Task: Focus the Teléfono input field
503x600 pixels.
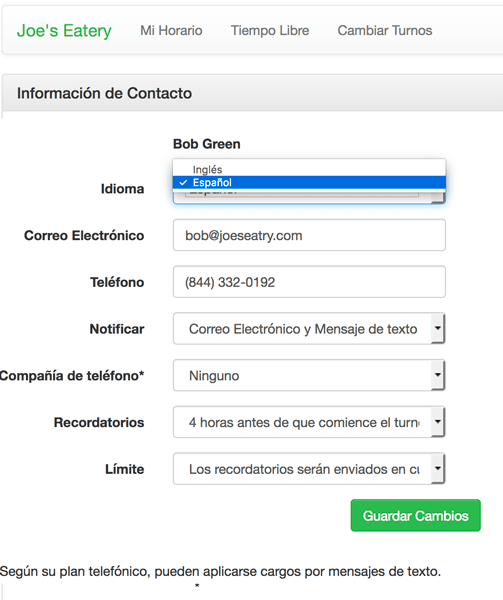Action: pos(309,282)
